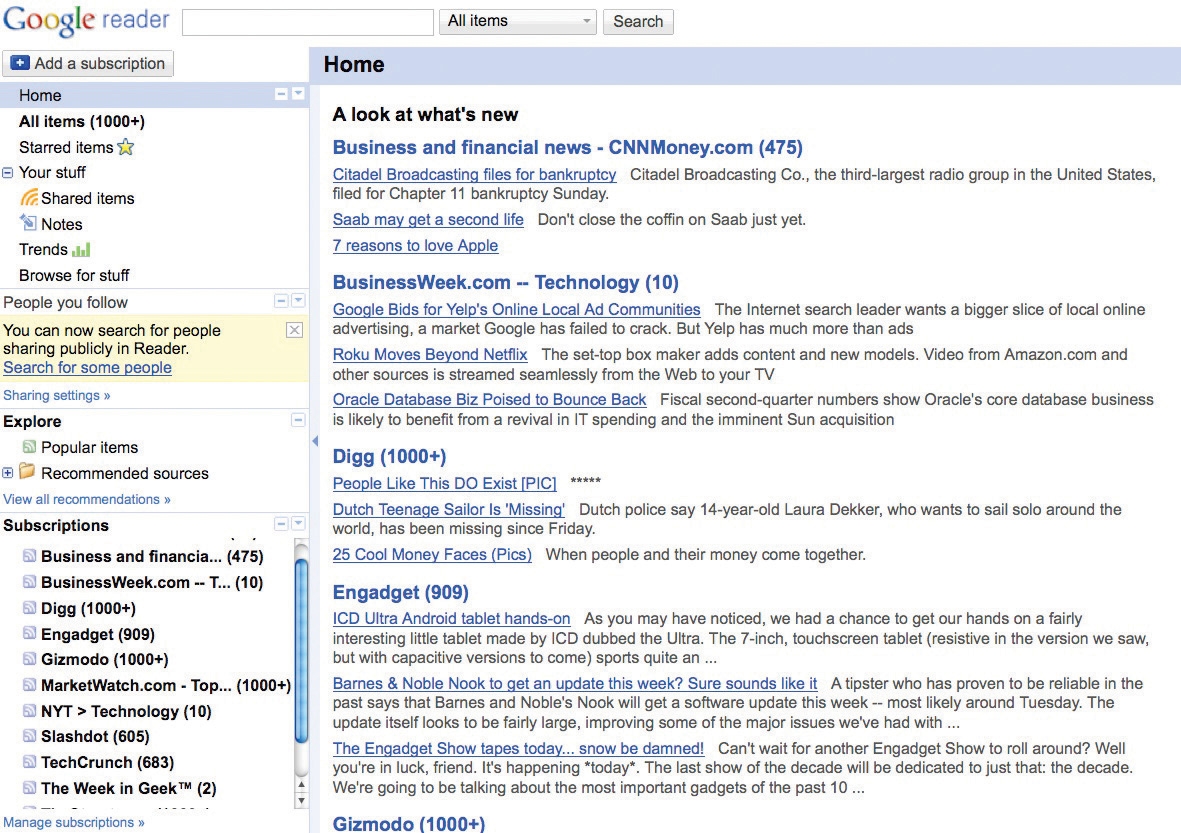The image size is (1181, 833).
Task: Open Browse for stuff
Action: pos(74,275)
